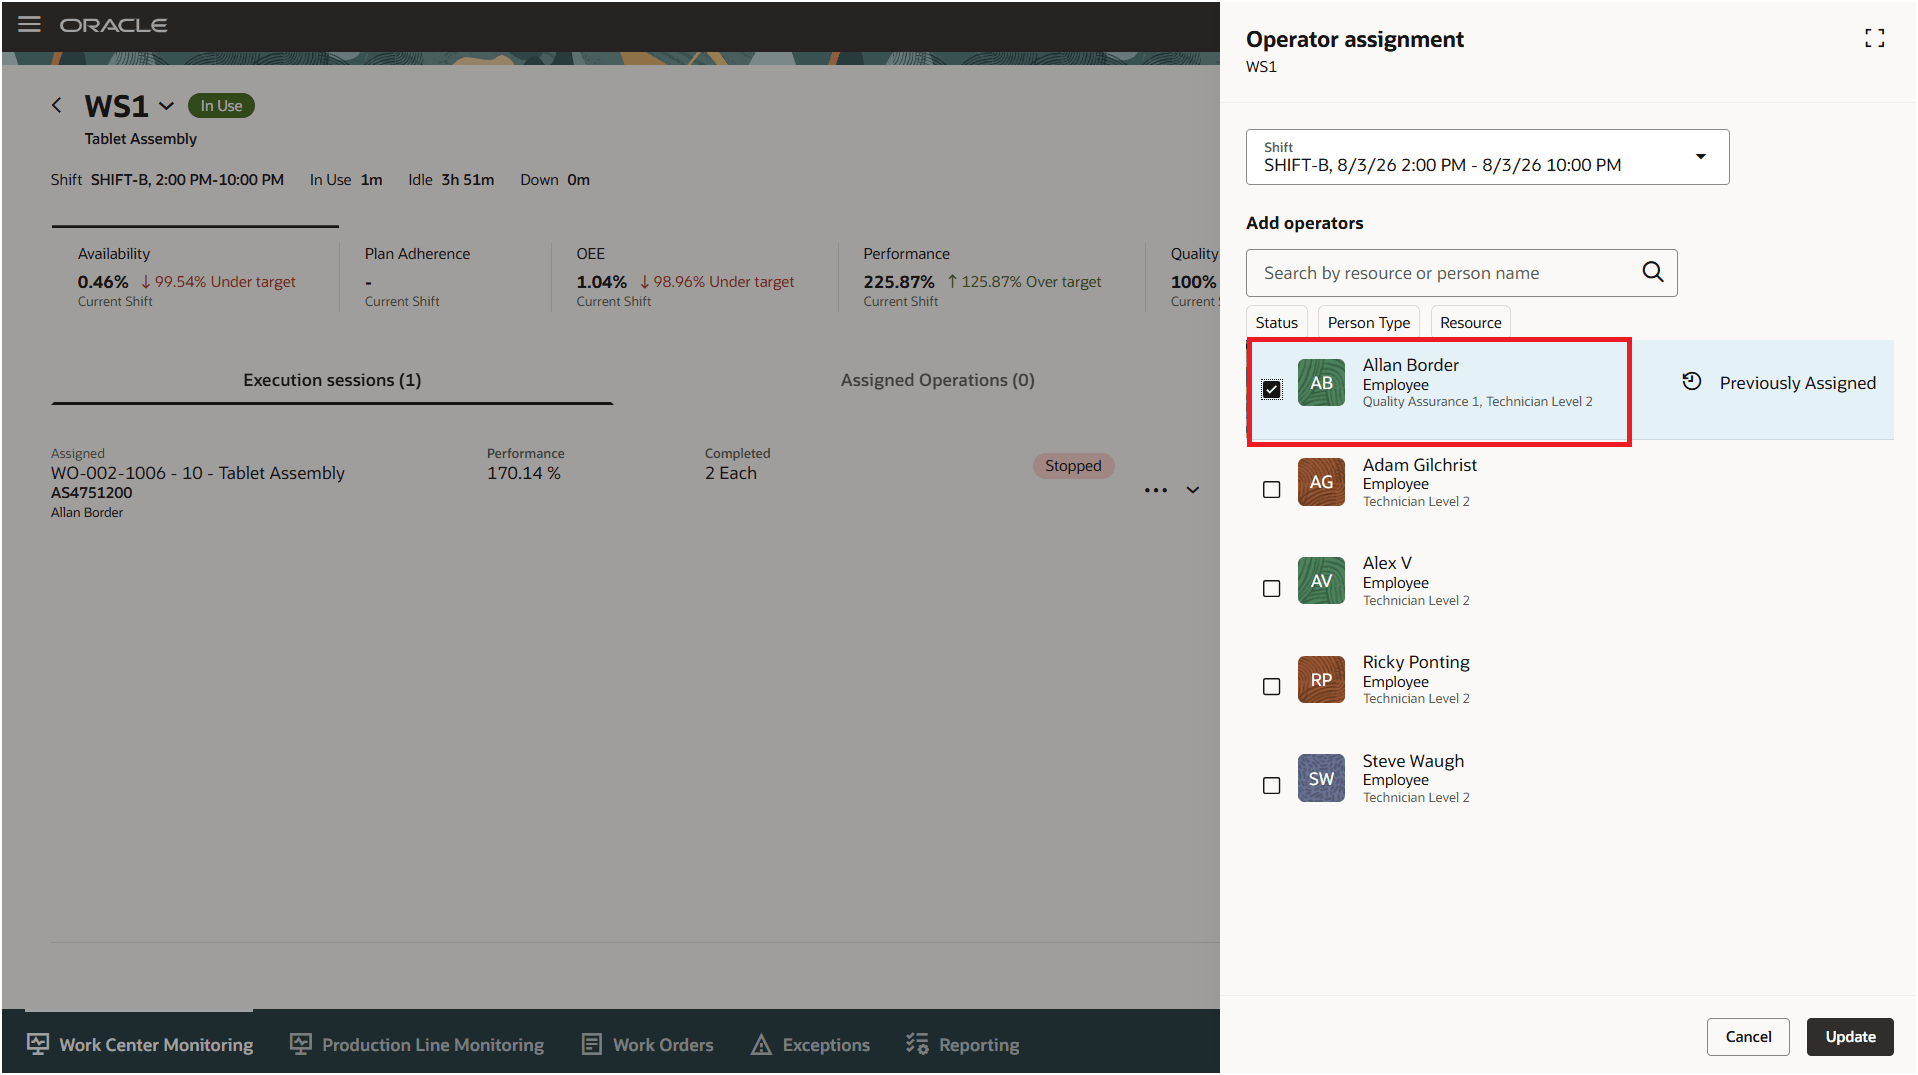Select the Adam Gilchrist AG avatar
Image resolution: width=1918 pixels, height=1075 pixels.
1320,482
